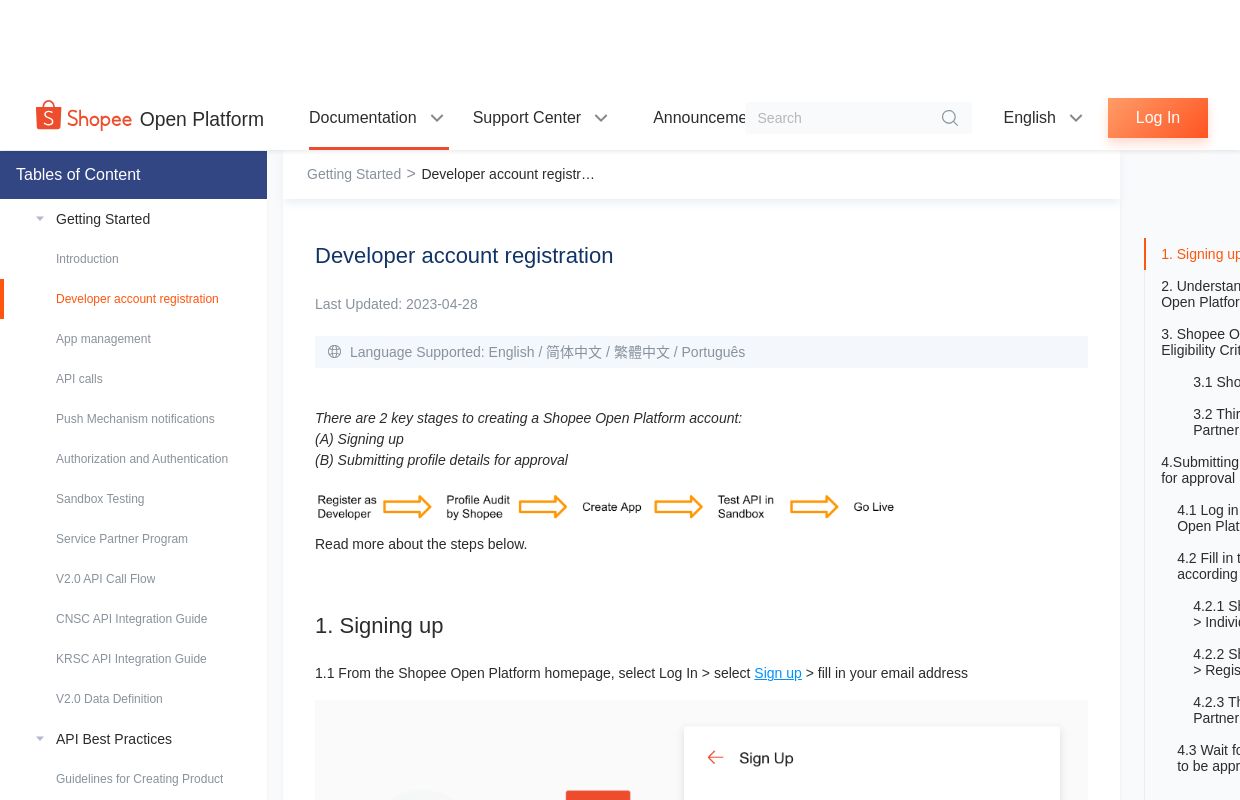Expand the Documentation menu chevron
The width and height of the screenshot is (1240, 800).
pos(437,118)
